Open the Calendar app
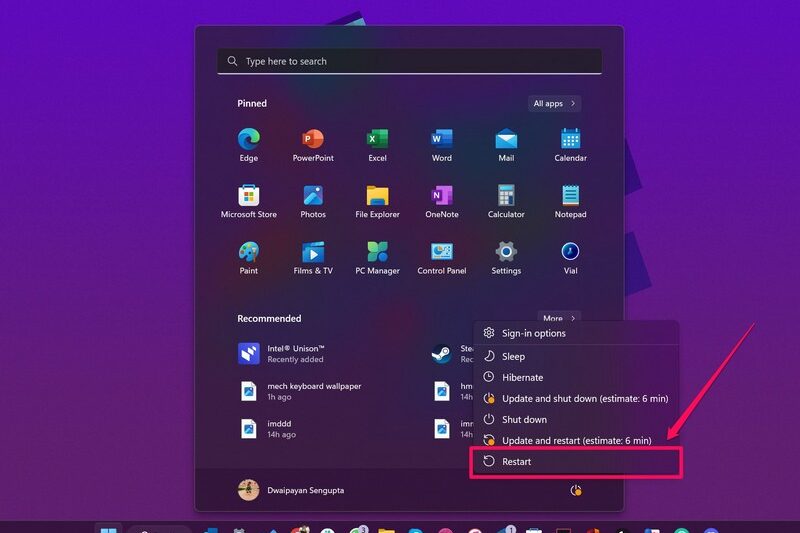800x533 pixels. [570, 145]
